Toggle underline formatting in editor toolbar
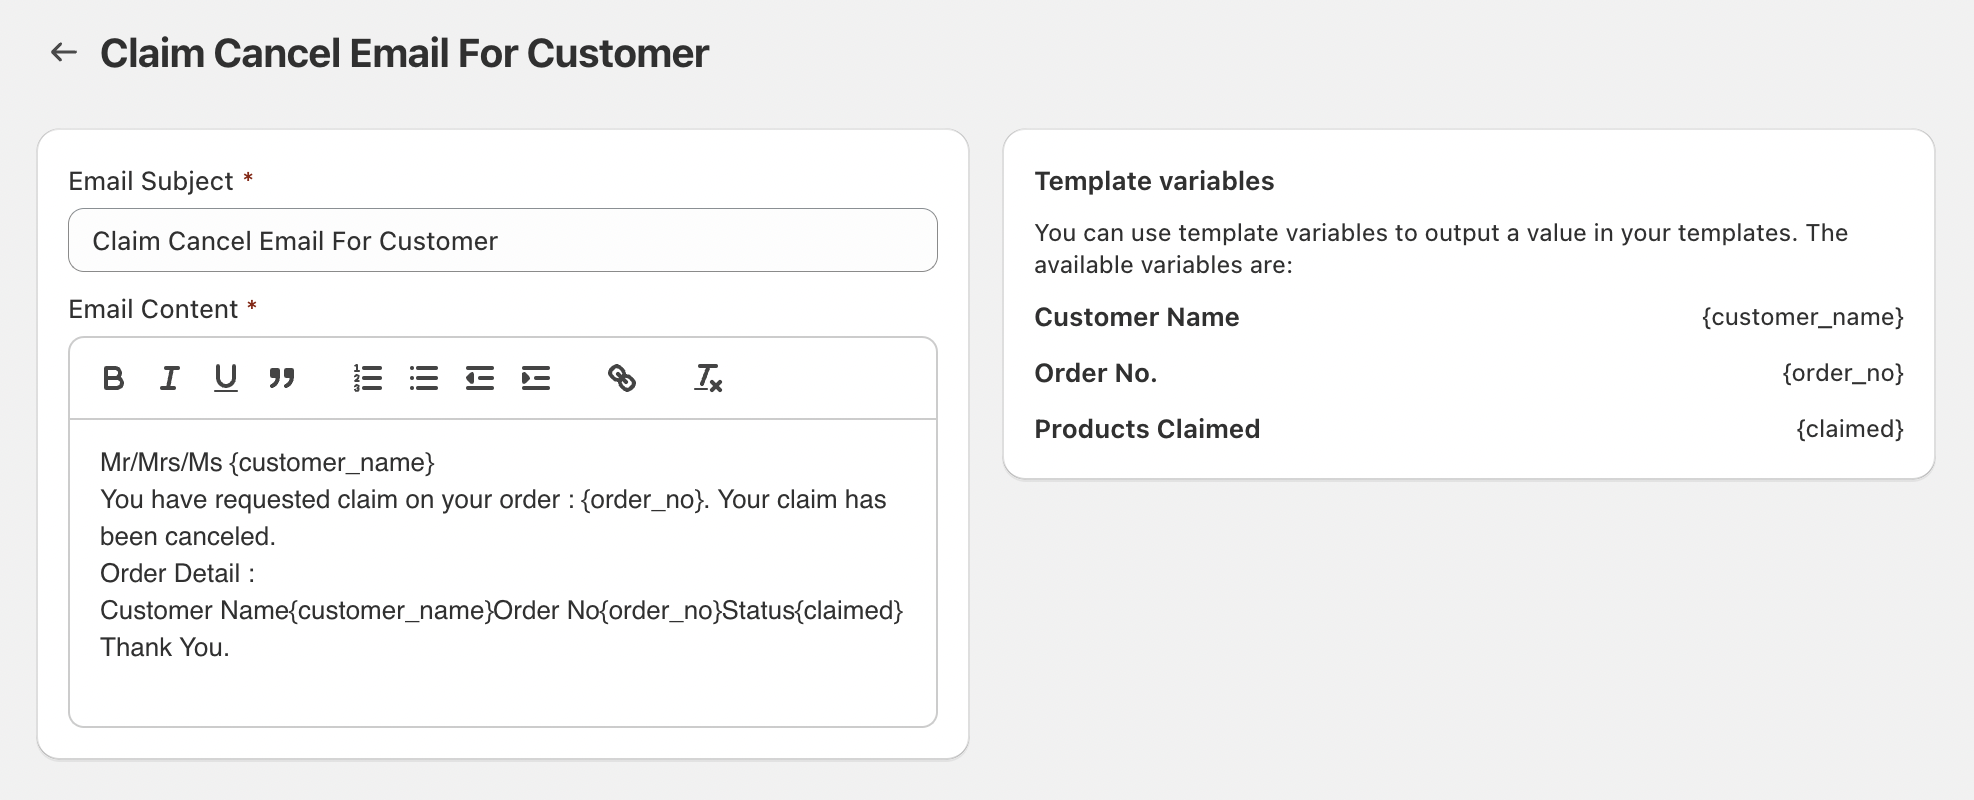Screen dimensions: 1974x800 click(x=226, y=378)
